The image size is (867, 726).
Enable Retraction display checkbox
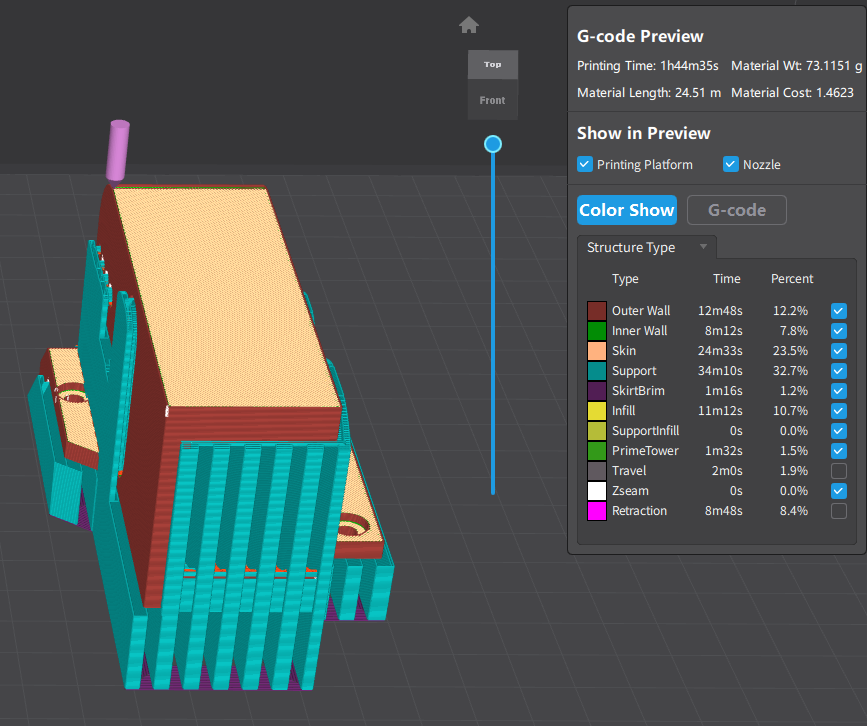(838, 511)
